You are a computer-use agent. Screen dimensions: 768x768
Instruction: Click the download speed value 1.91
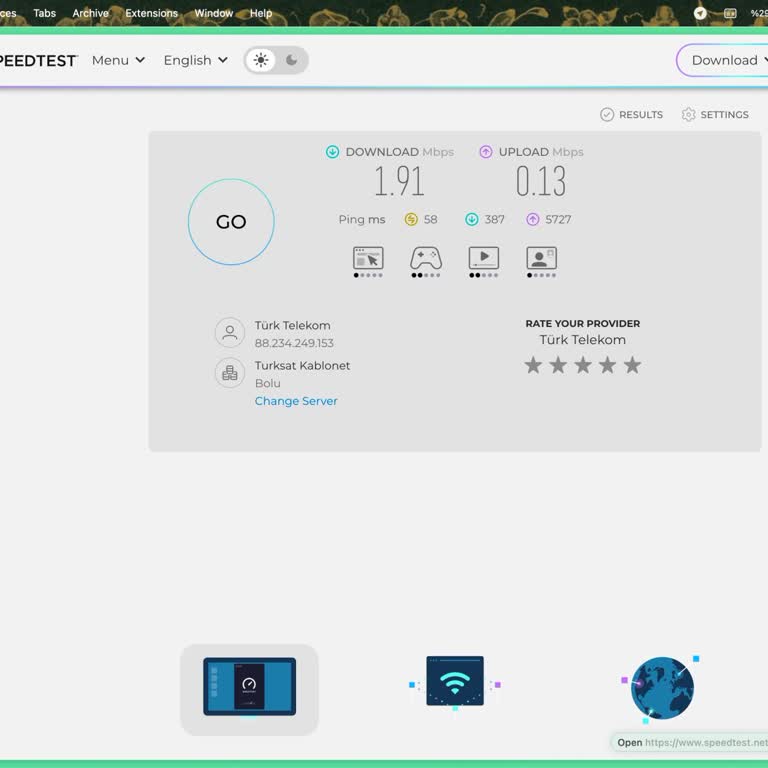[x=399, y=181]
